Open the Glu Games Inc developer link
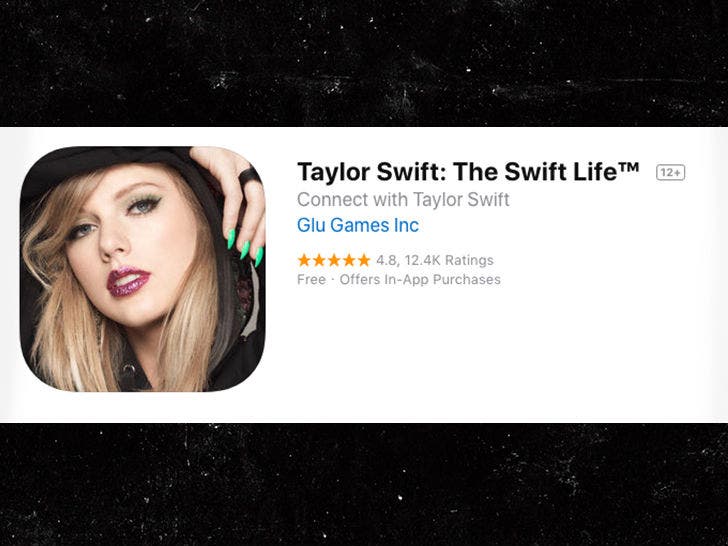The image size is (728, 546). coord(358,225)
